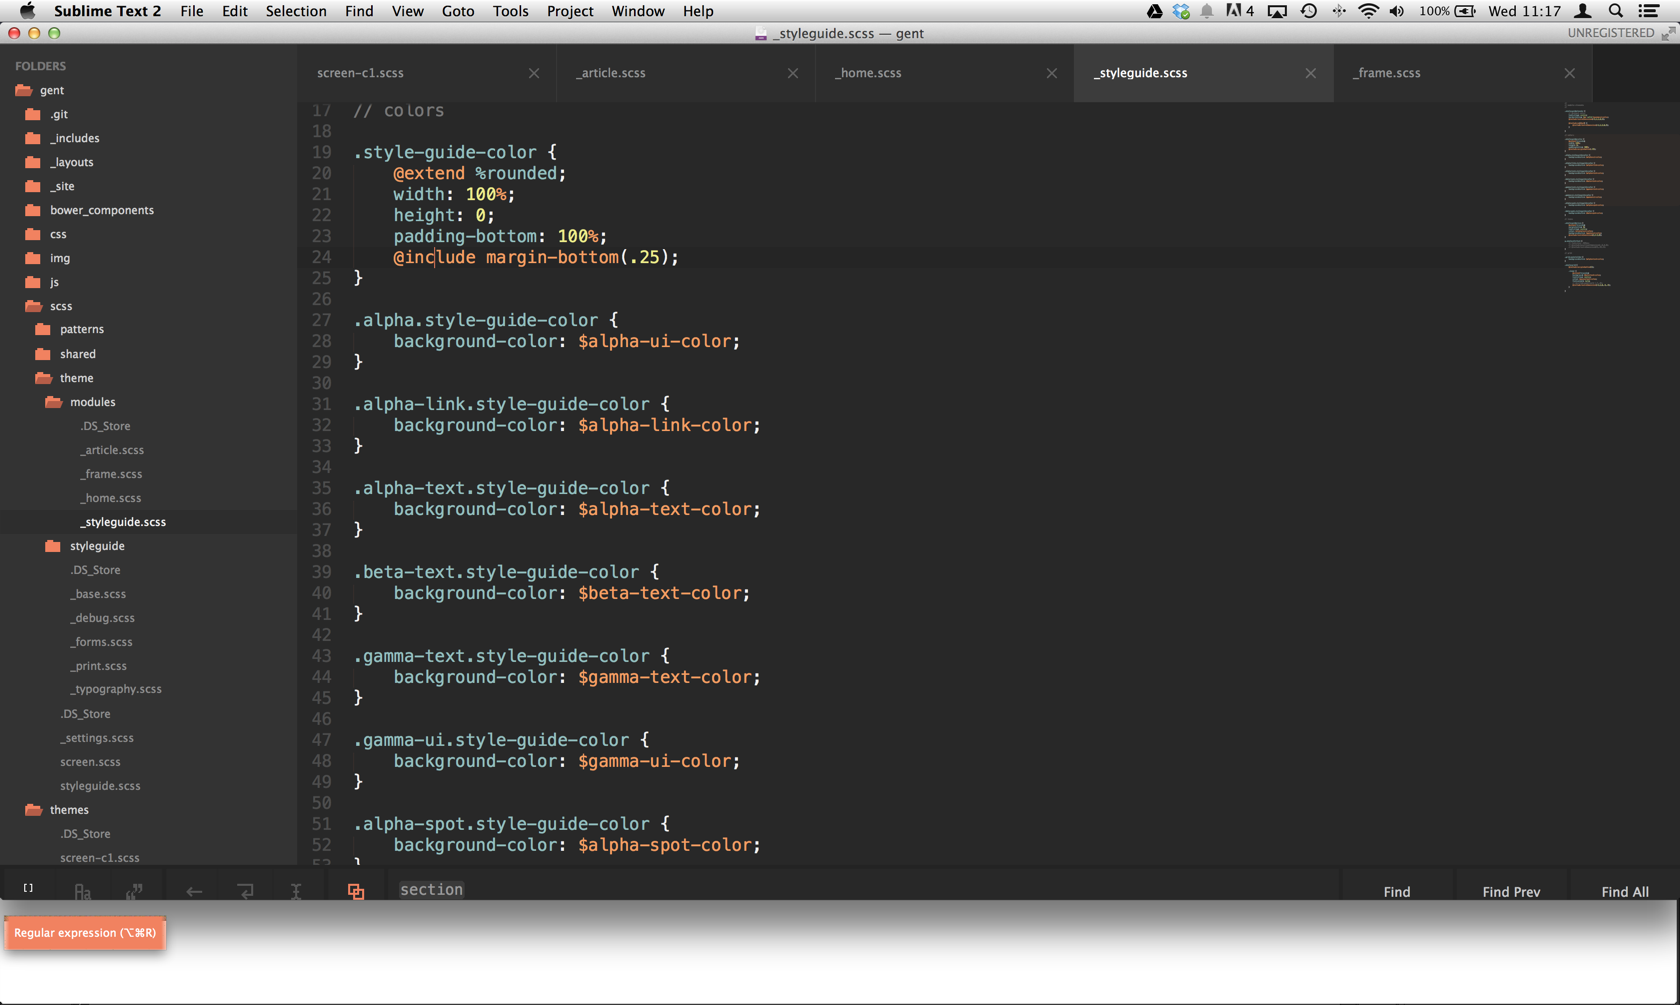
Task: Open the Tools menu
Action: (510, 11)
